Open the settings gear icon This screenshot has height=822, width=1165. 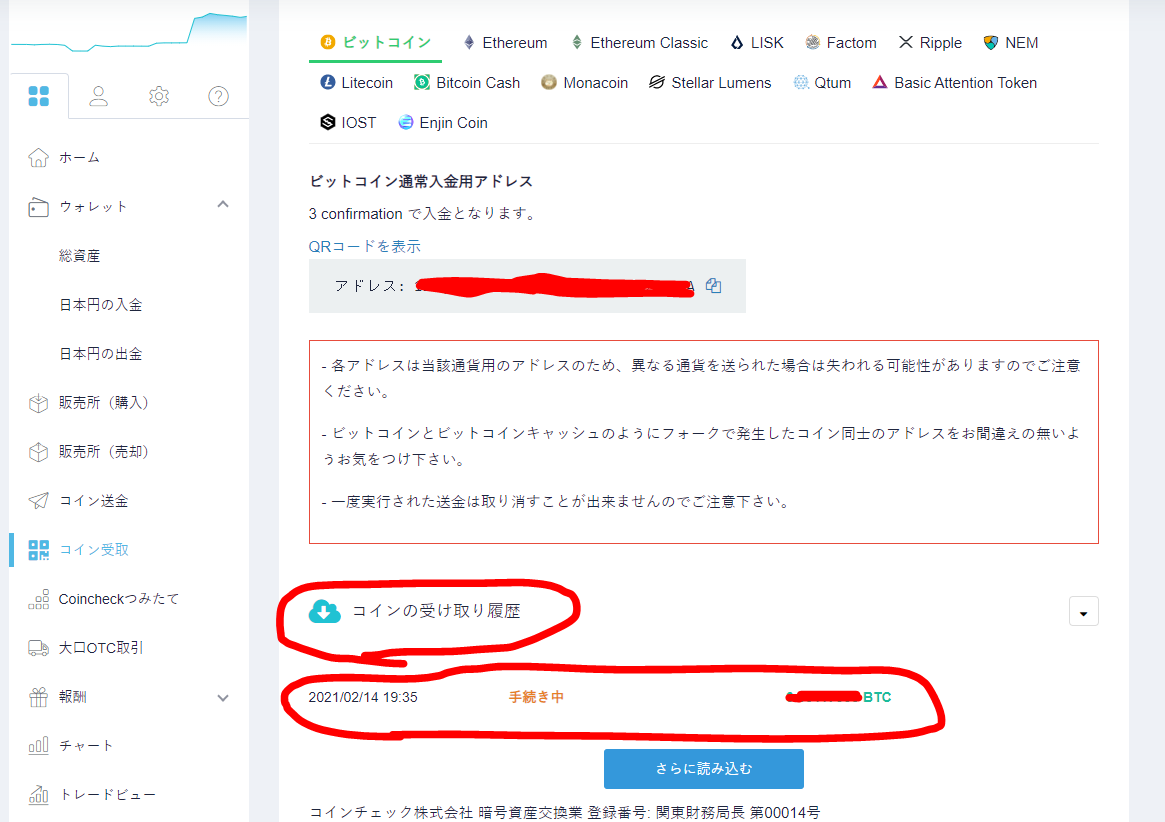pyautogui.click(x=158, y=97)
